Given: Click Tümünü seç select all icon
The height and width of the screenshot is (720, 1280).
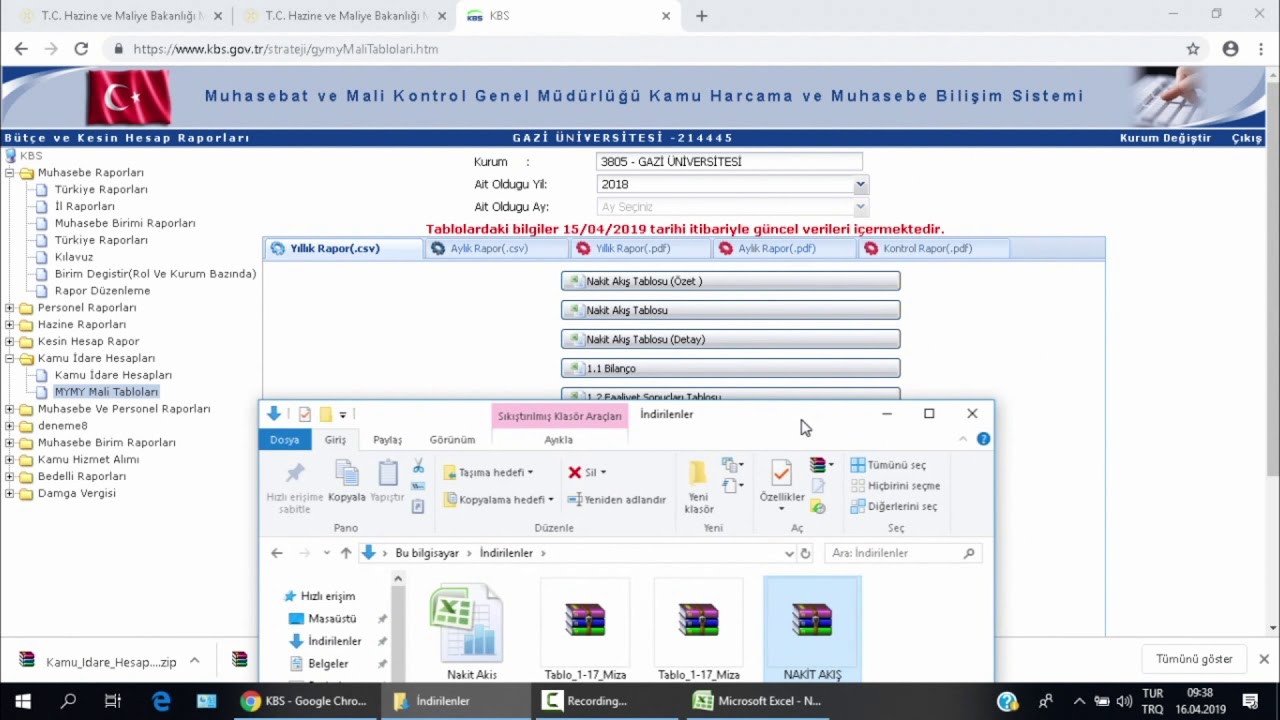Looking at the screenshot, I should click(888, 465).
